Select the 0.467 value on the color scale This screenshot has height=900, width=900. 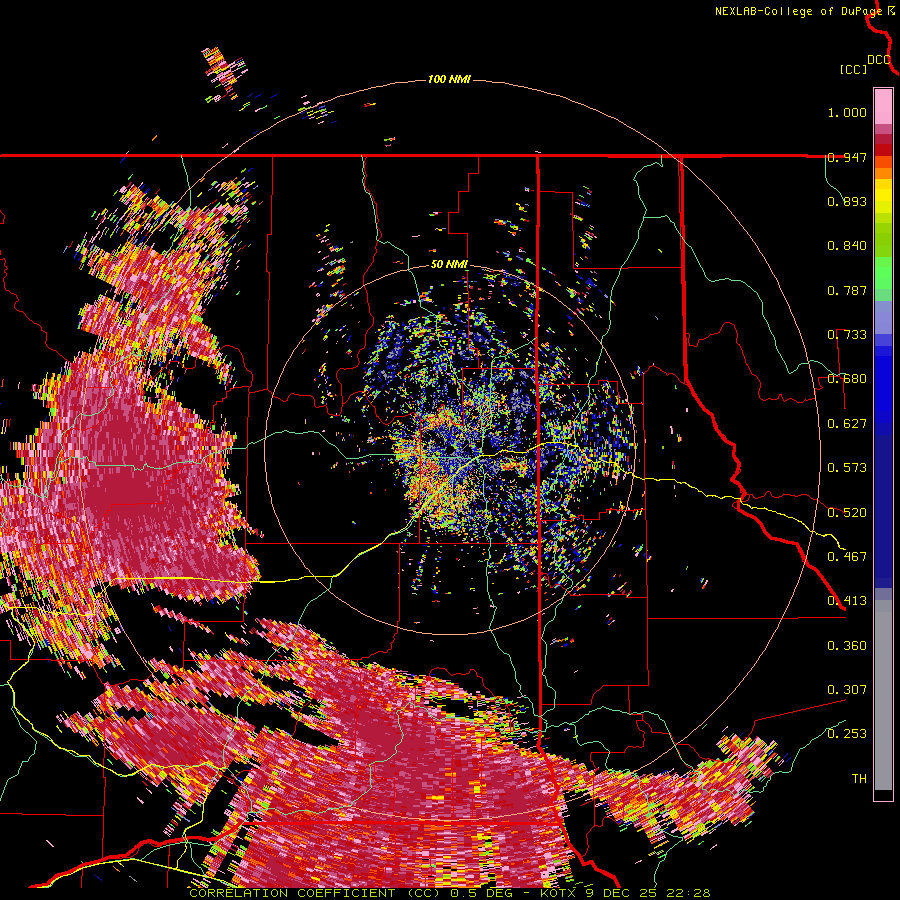pos(847,556)
